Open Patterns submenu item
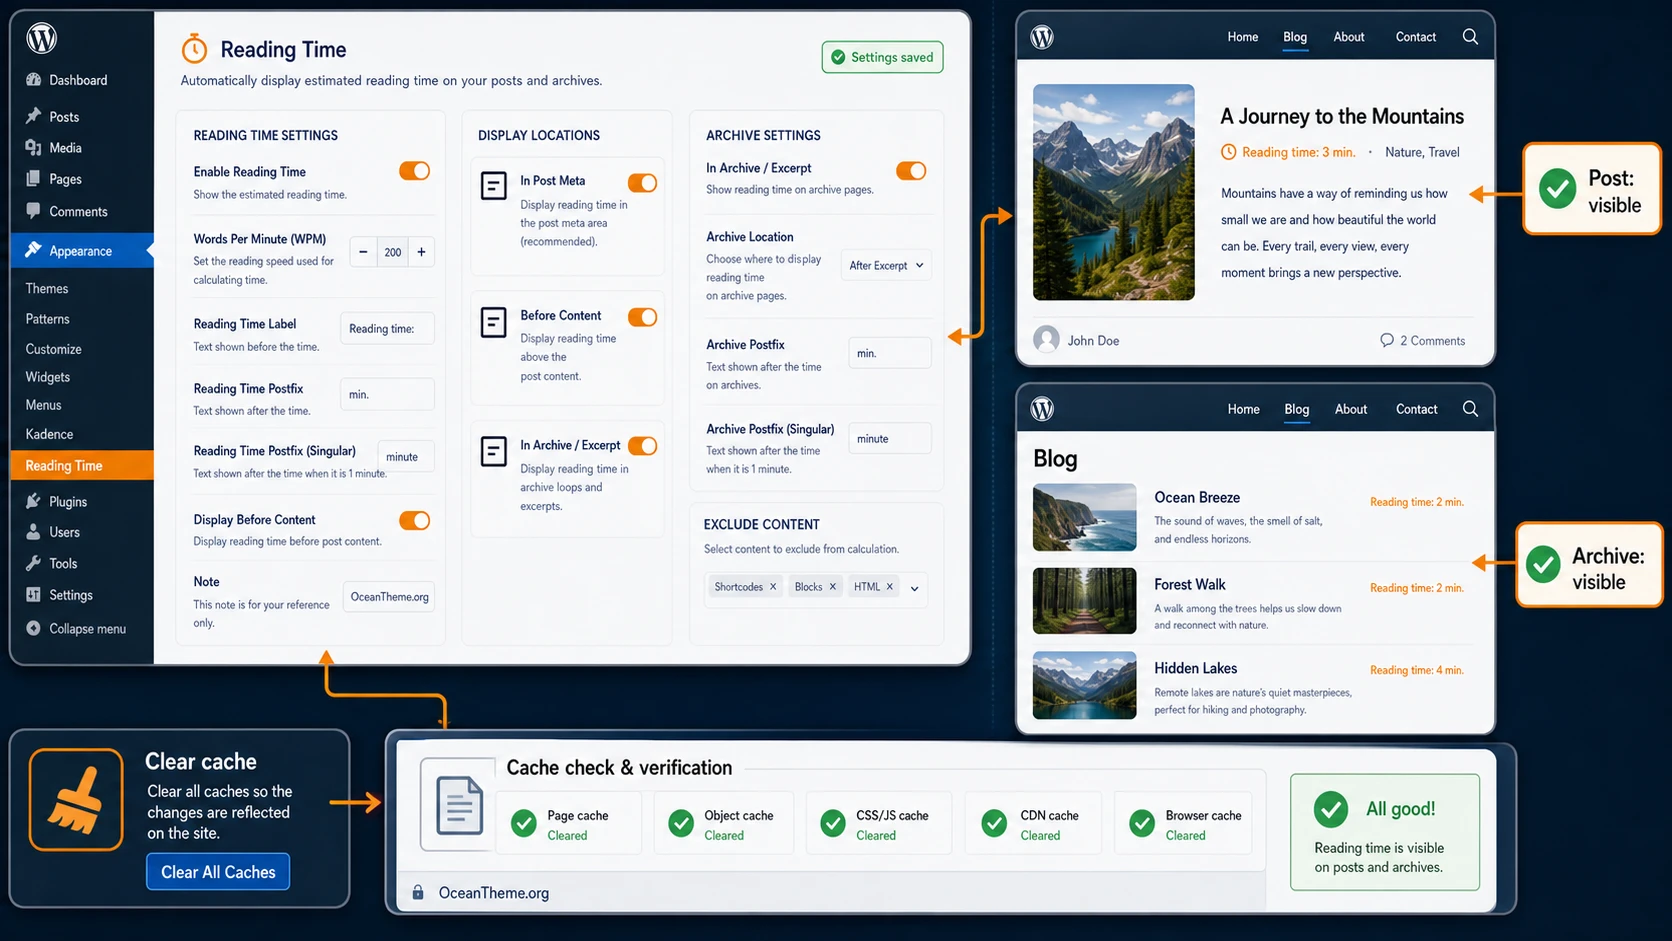This screenshot has height=941, width=1672. coord(47,319)
